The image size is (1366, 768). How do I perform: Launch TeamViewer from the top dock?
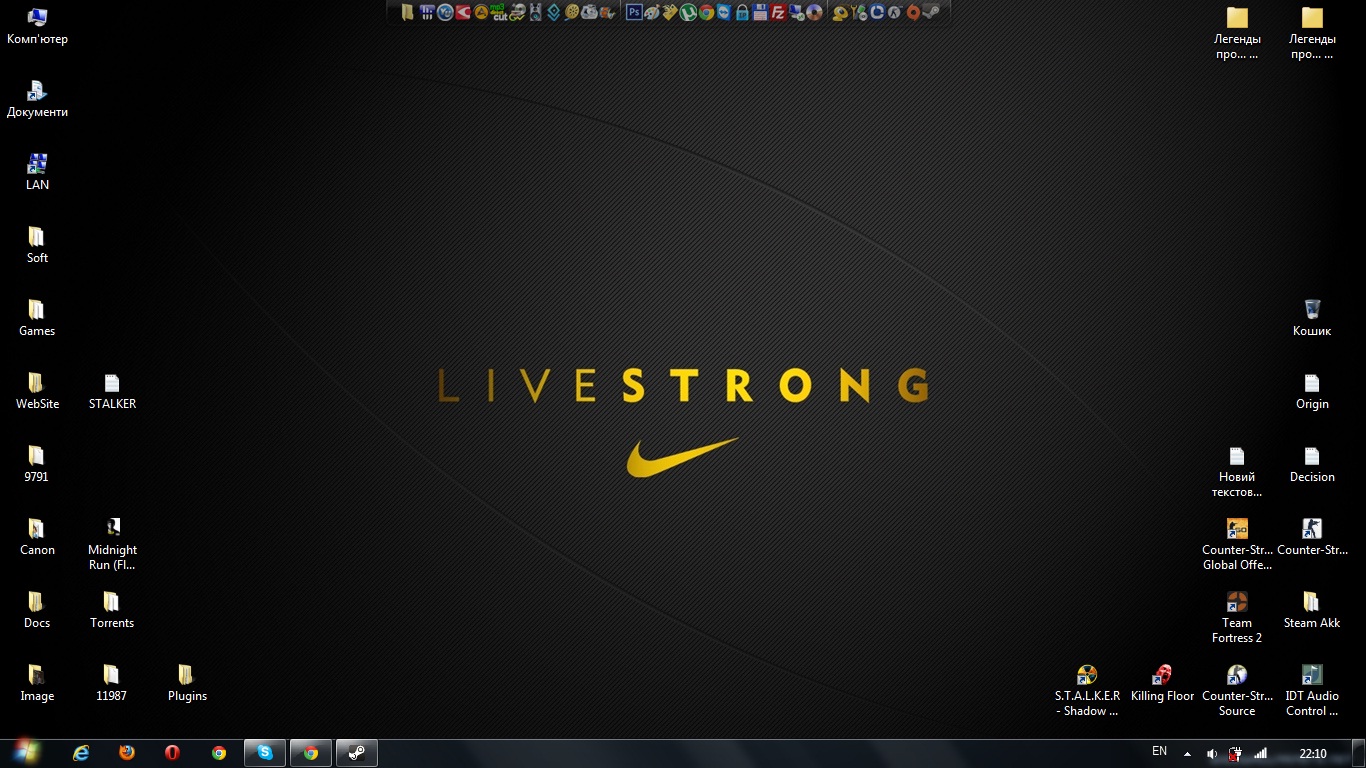(x=724, y=12)
